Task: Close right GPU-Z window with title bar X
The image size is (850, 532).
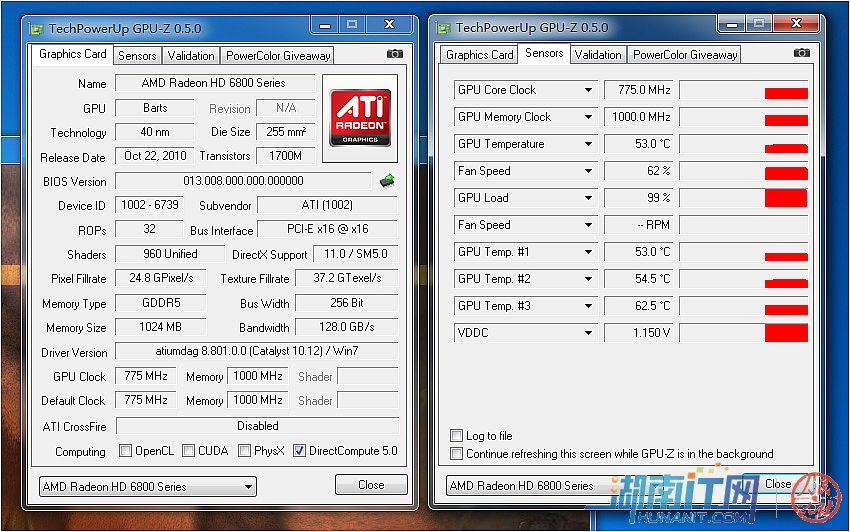Action: click(x=796, y=23)
